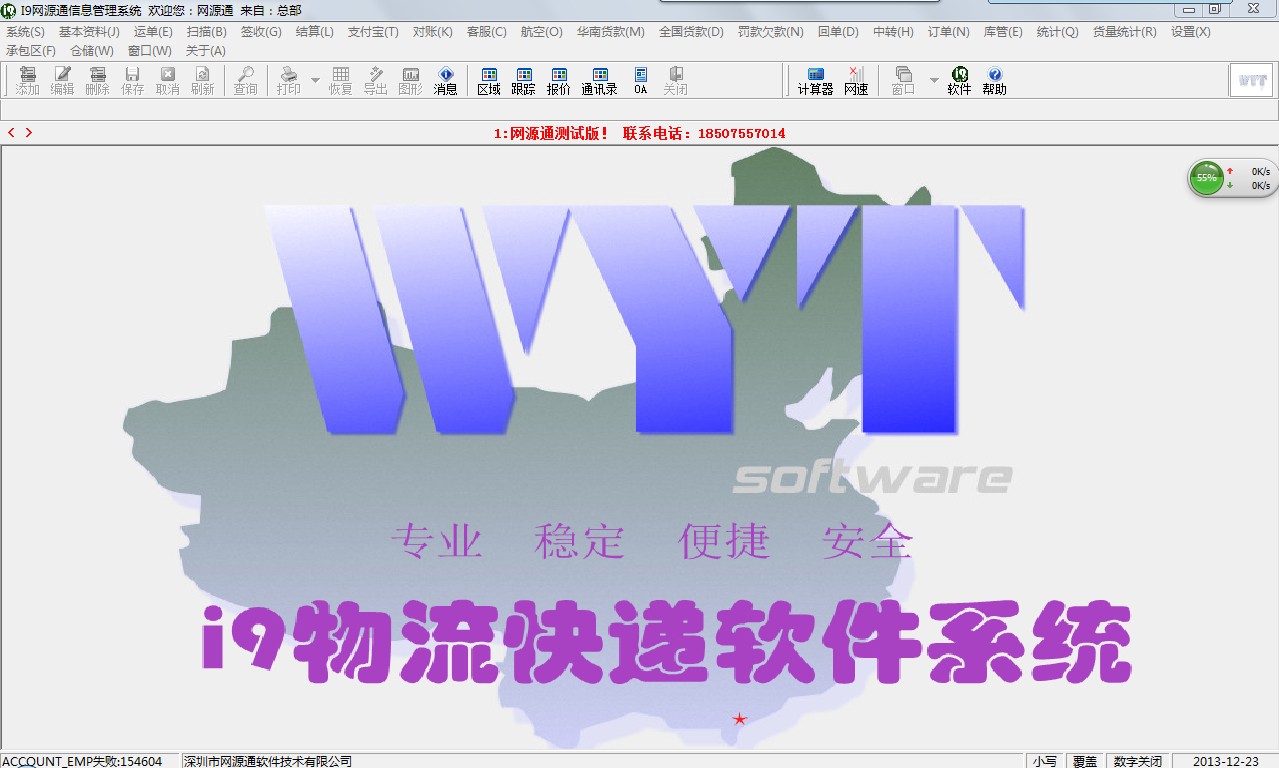Click the 导出 (Export) toolbar icon
The height and width of the screenshot is (768, 1279).
click(x=375, y=81)
